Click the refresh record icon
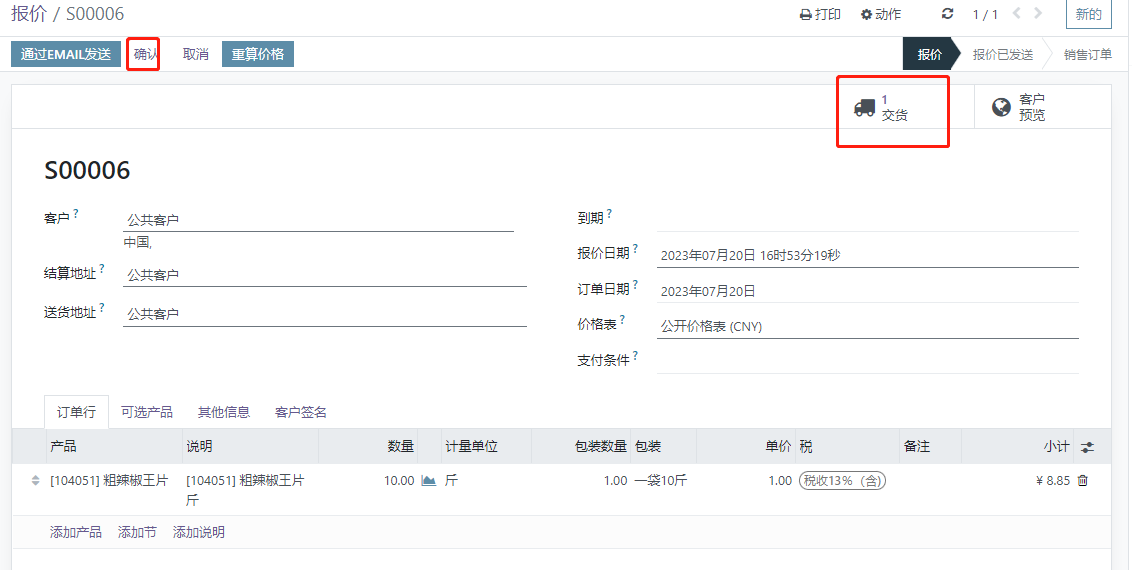 (948, 14)
